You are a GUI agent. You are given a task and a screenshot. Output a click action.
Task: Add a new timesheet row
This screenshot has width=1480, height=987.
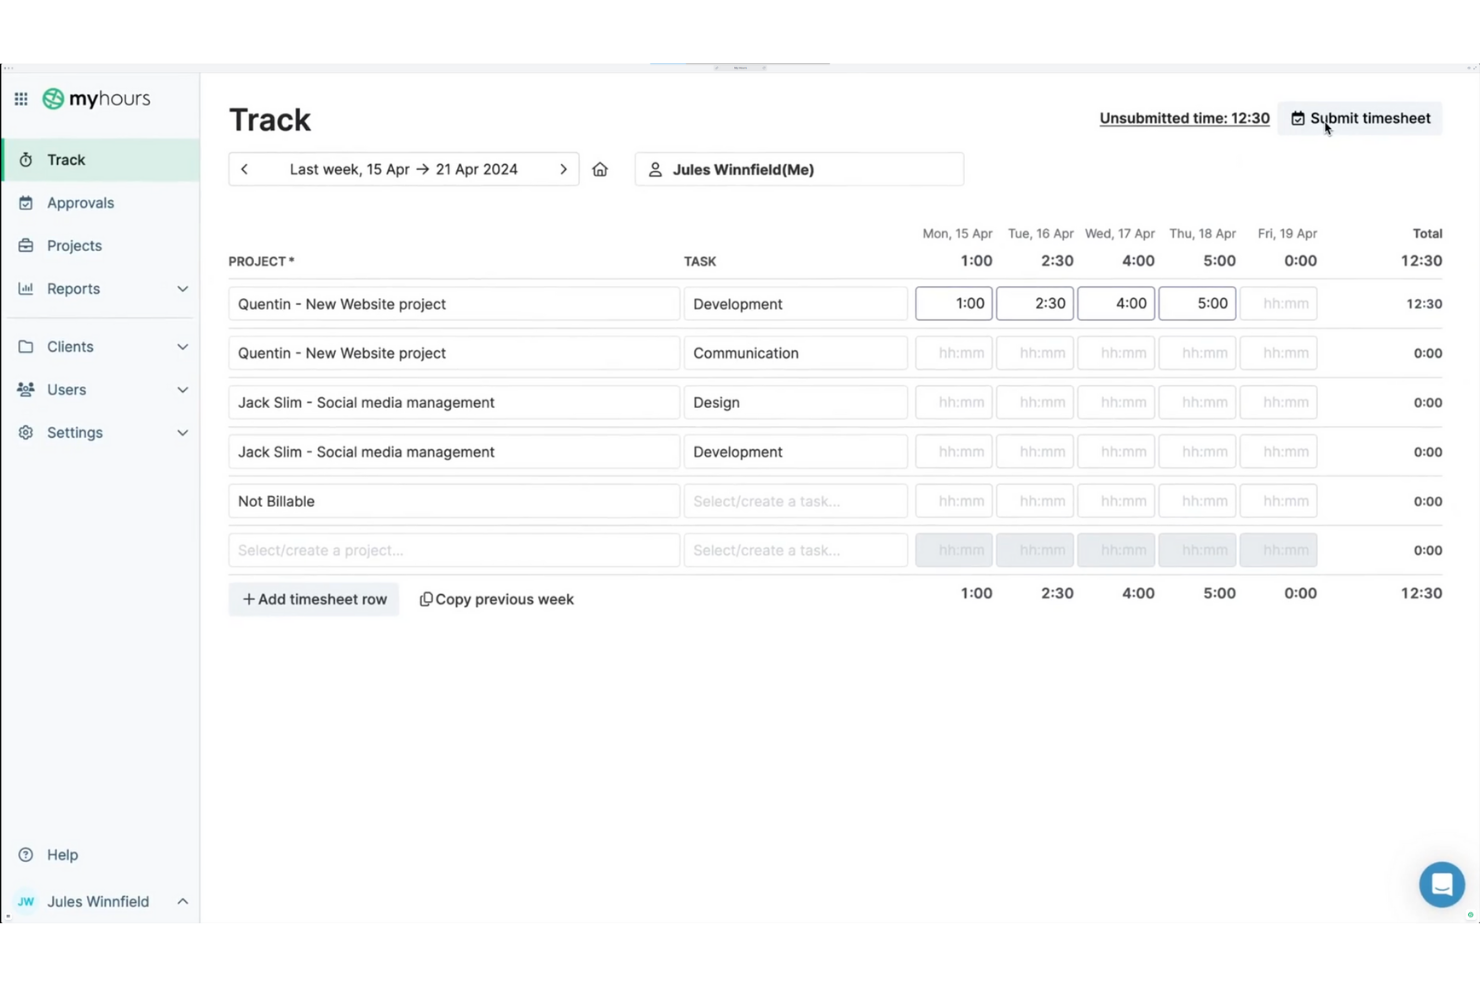coord(314,600)
